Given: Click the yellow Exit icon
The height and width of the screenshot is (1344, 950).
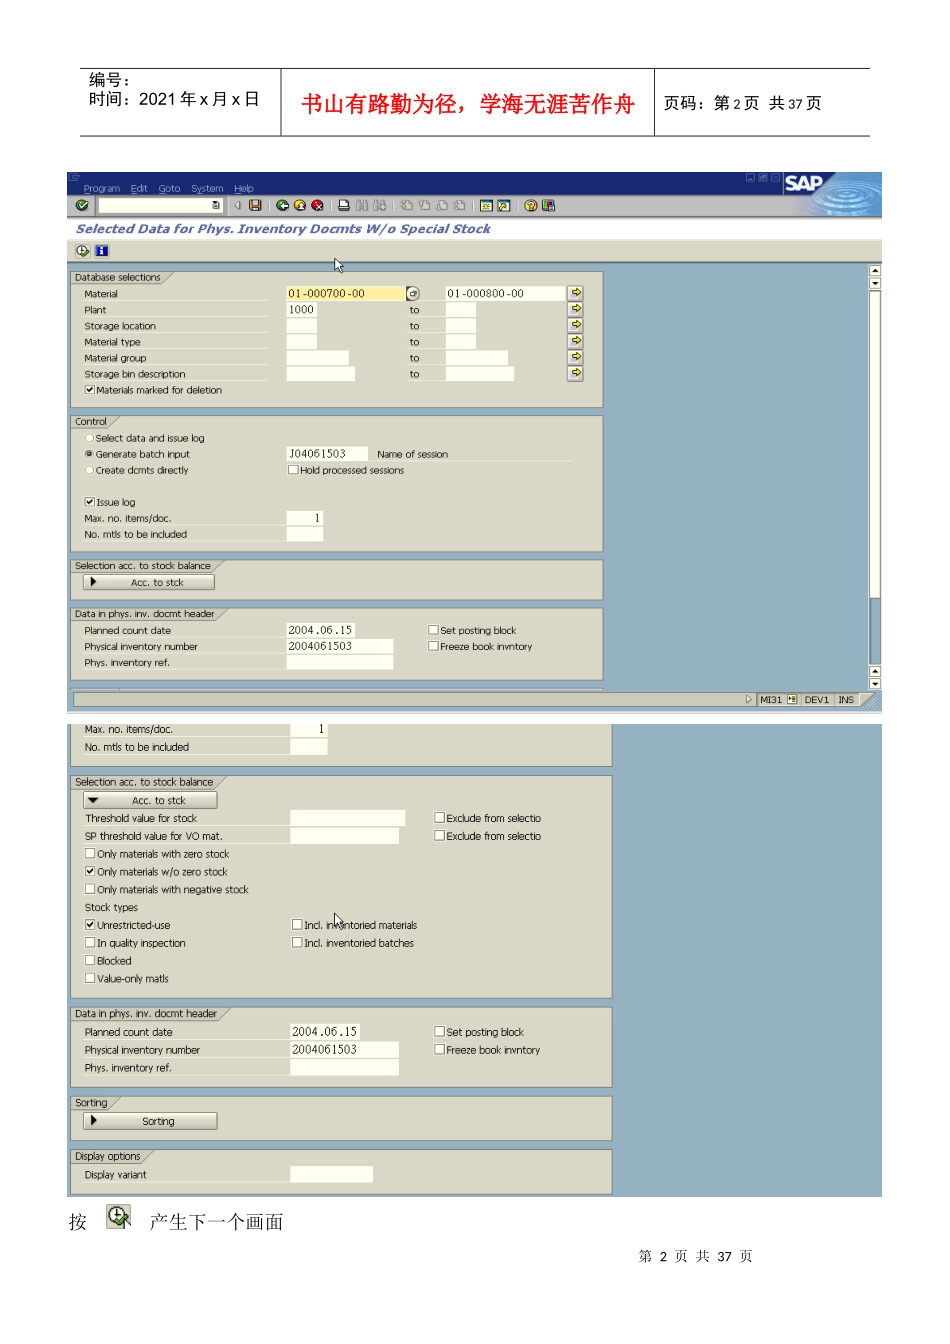Looking at the screenshot, I should pyautogui.click(x=300, y=205).
